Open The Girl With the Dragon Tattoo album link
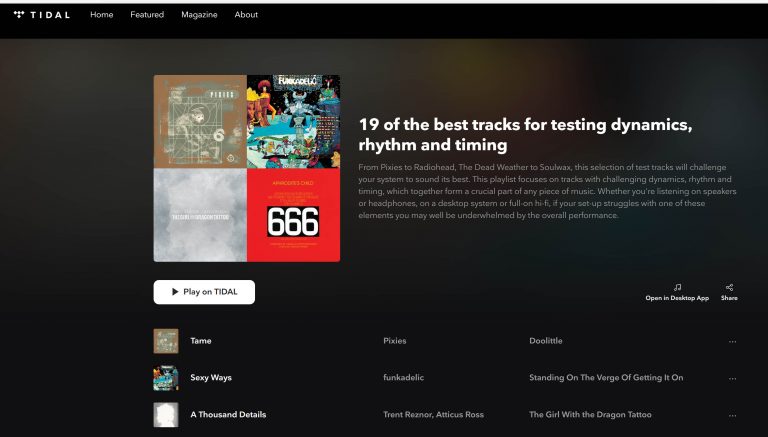 pyautogui.click(x=590, y=414)
